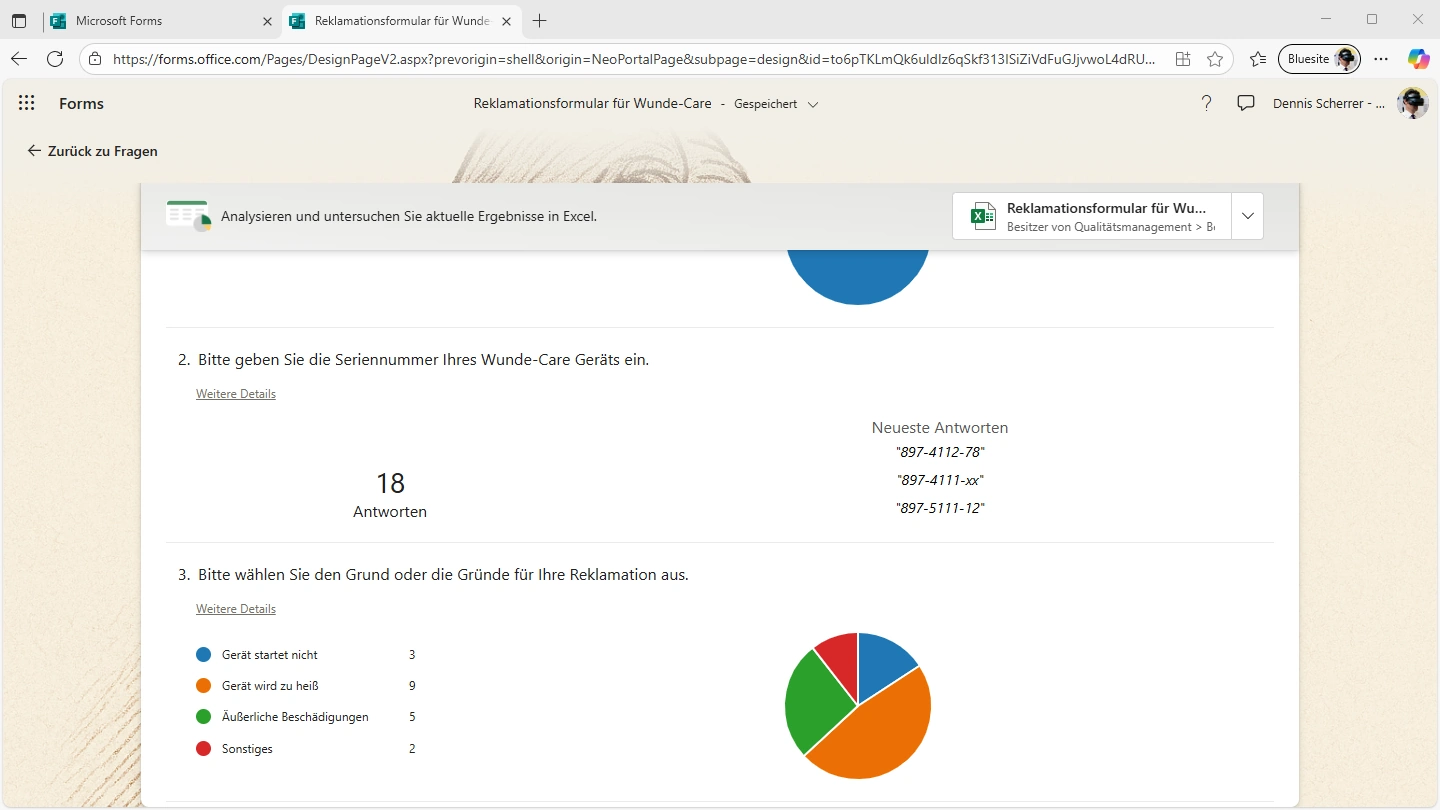Open the Forms app launcher waffle icon
The height and width of the screenshot is (810, 1440).
[x=27, y=103]
